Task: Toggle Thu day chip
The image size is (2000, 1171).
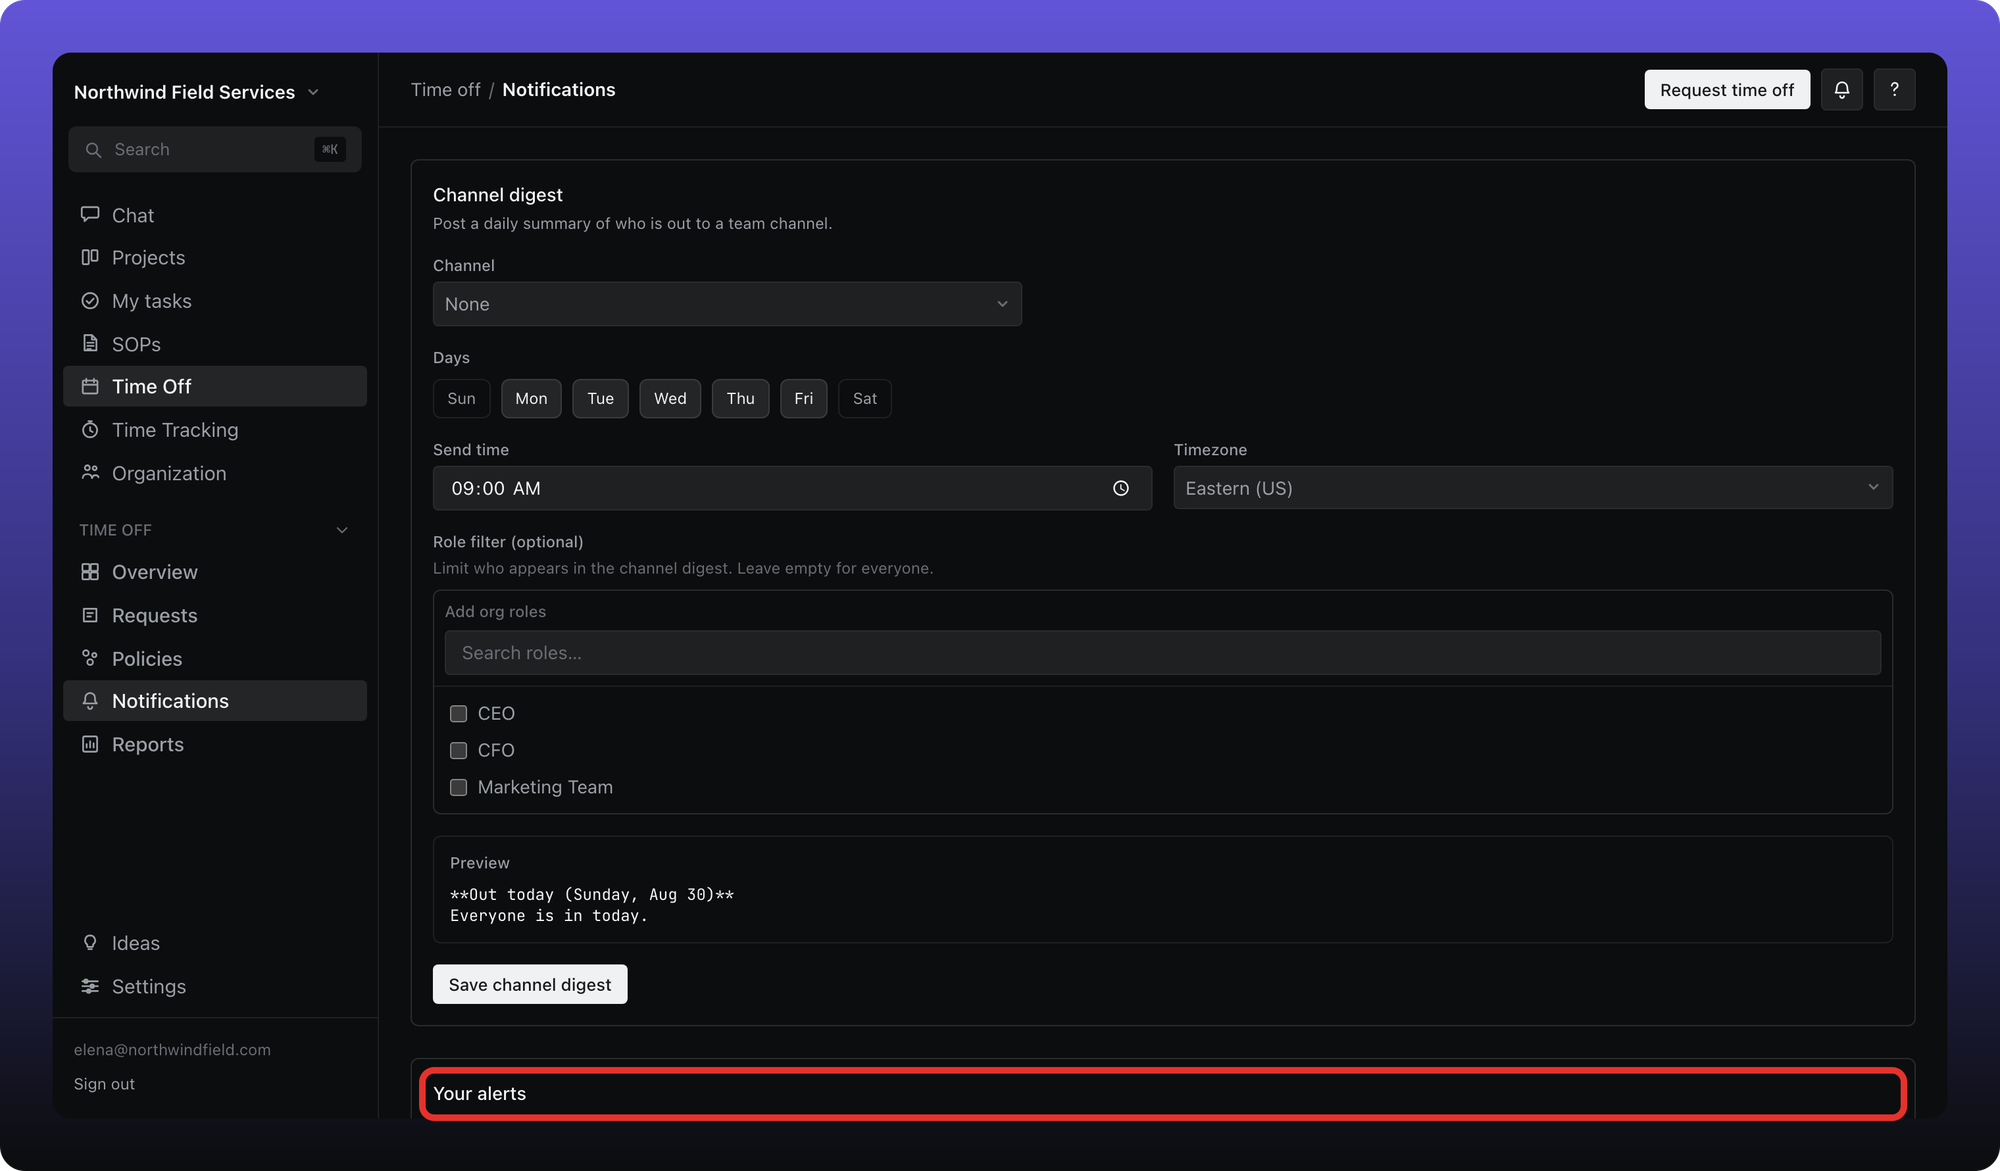Action: [740, 398]
